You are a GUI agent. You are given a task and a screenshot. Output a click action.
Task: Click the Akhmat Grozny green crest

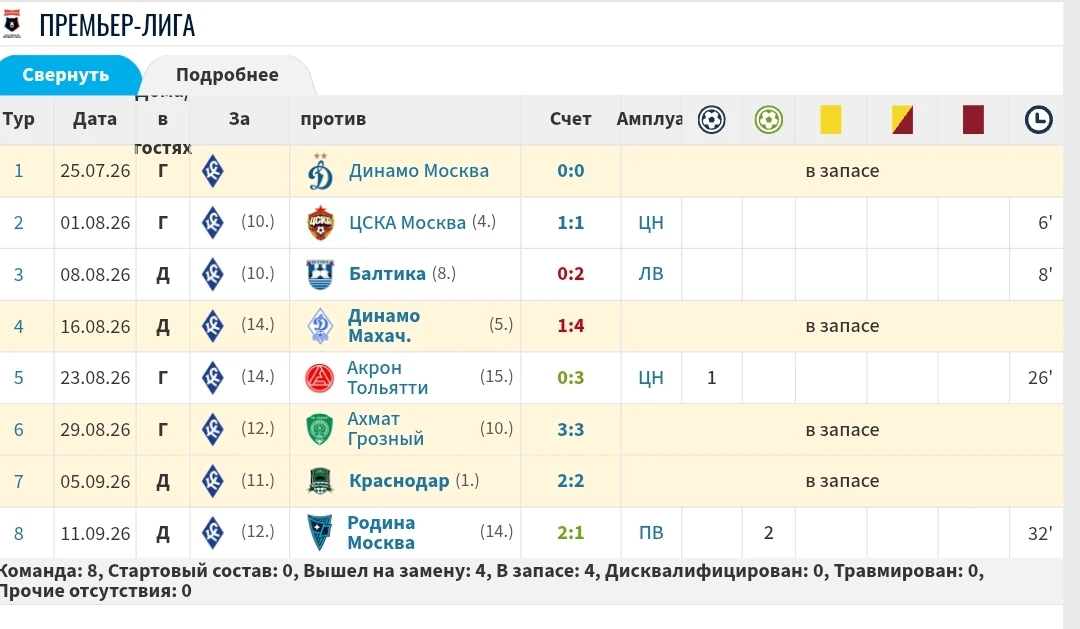coord(320,429)
